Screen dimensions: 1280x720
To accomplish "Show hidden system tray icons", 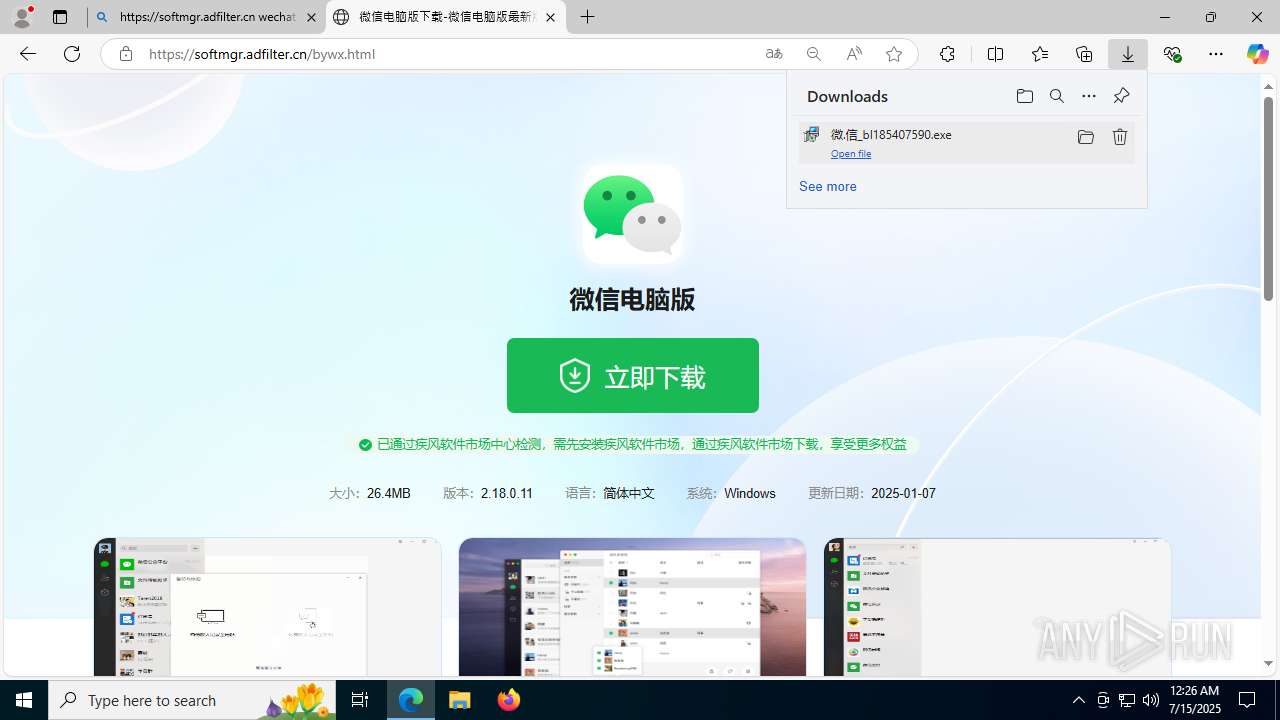I will click(x=1078, y=700).
